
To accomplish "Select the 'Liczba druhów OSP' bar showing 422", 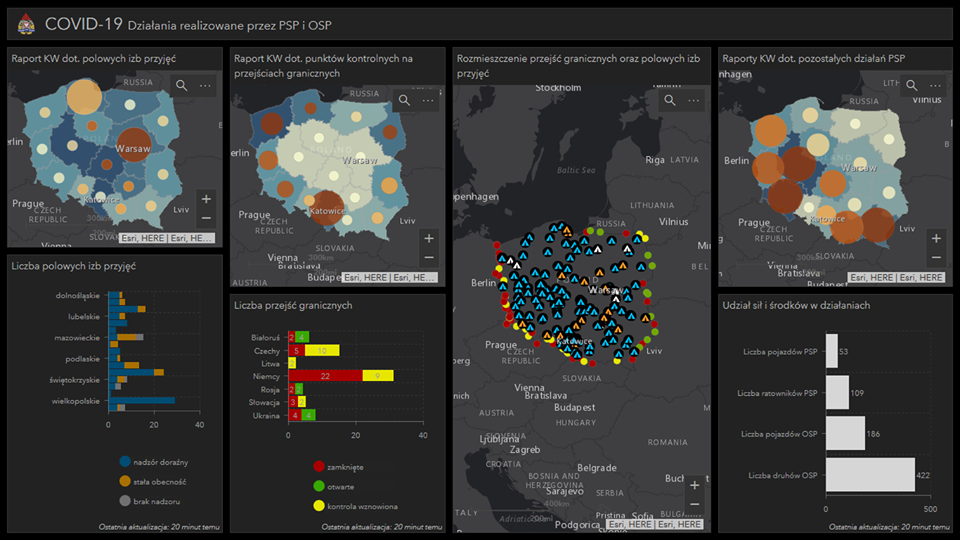I will [869, 475].
